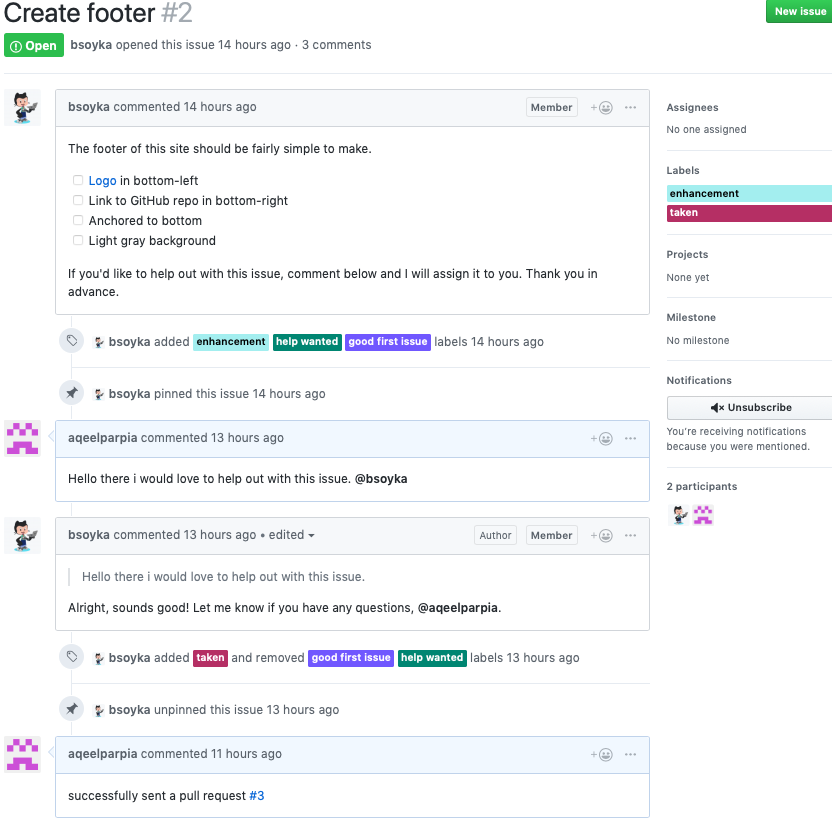
Task: Add reaction to bsoyka's first comment
Action: coord(602,108)
